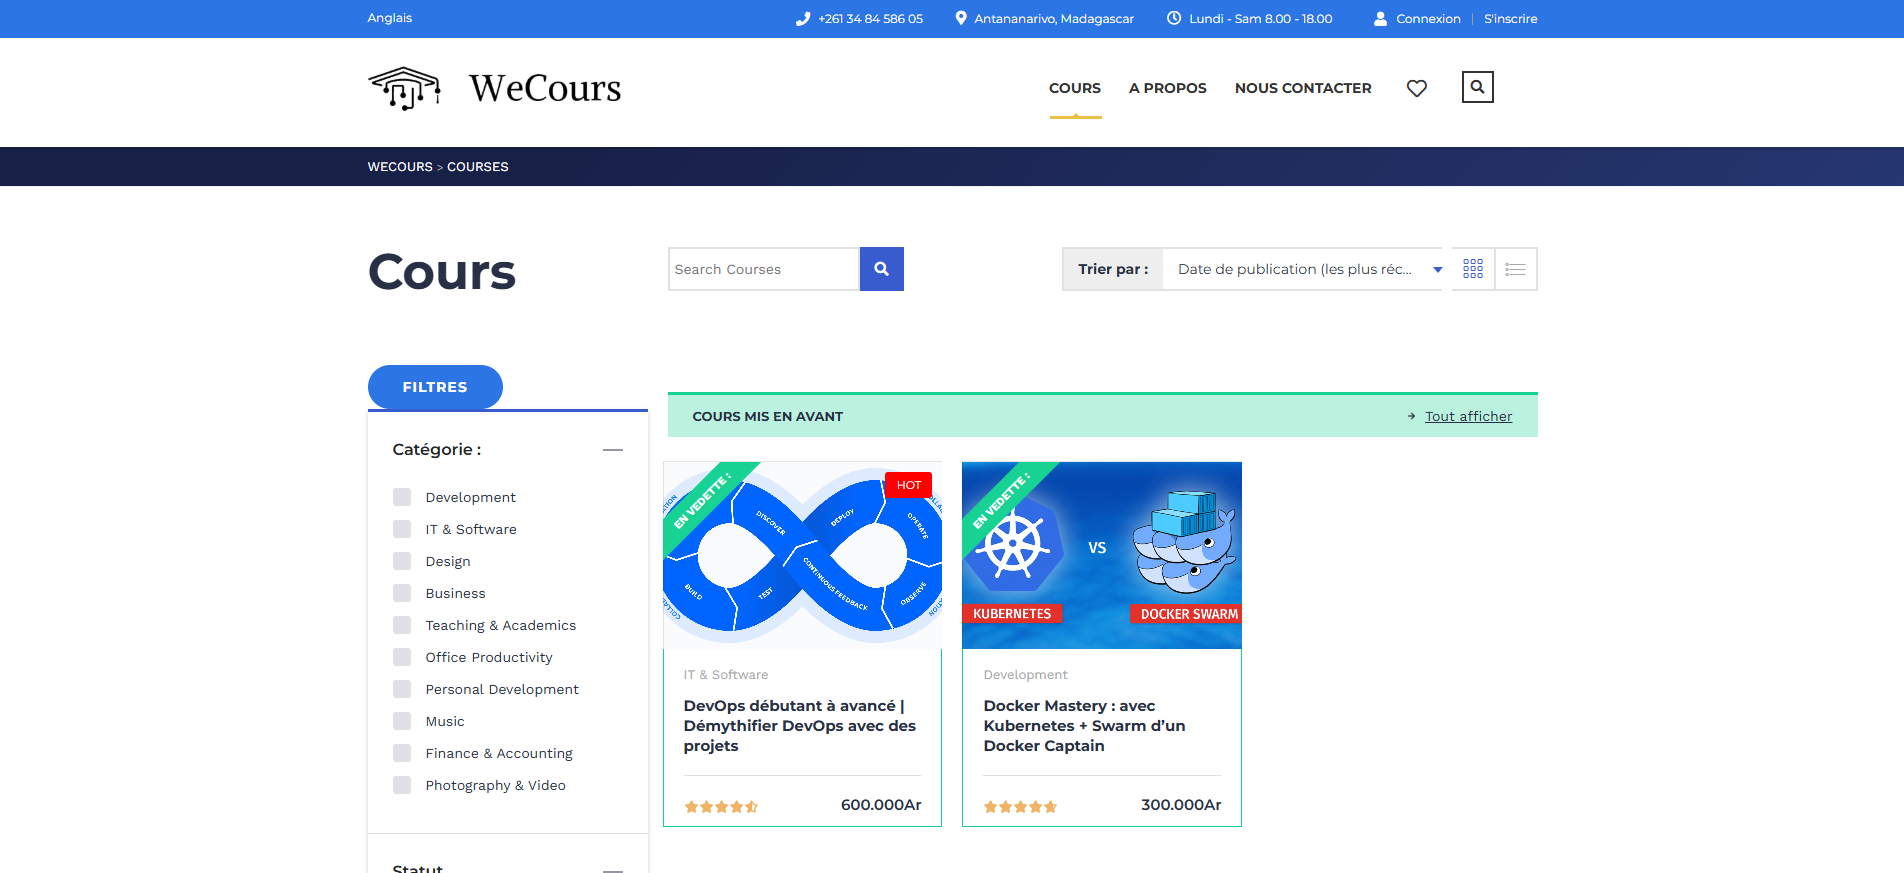Screen dimensions: 1904x873
Task: Click the WeCours graduation cap logo
Action: [404, 88]
